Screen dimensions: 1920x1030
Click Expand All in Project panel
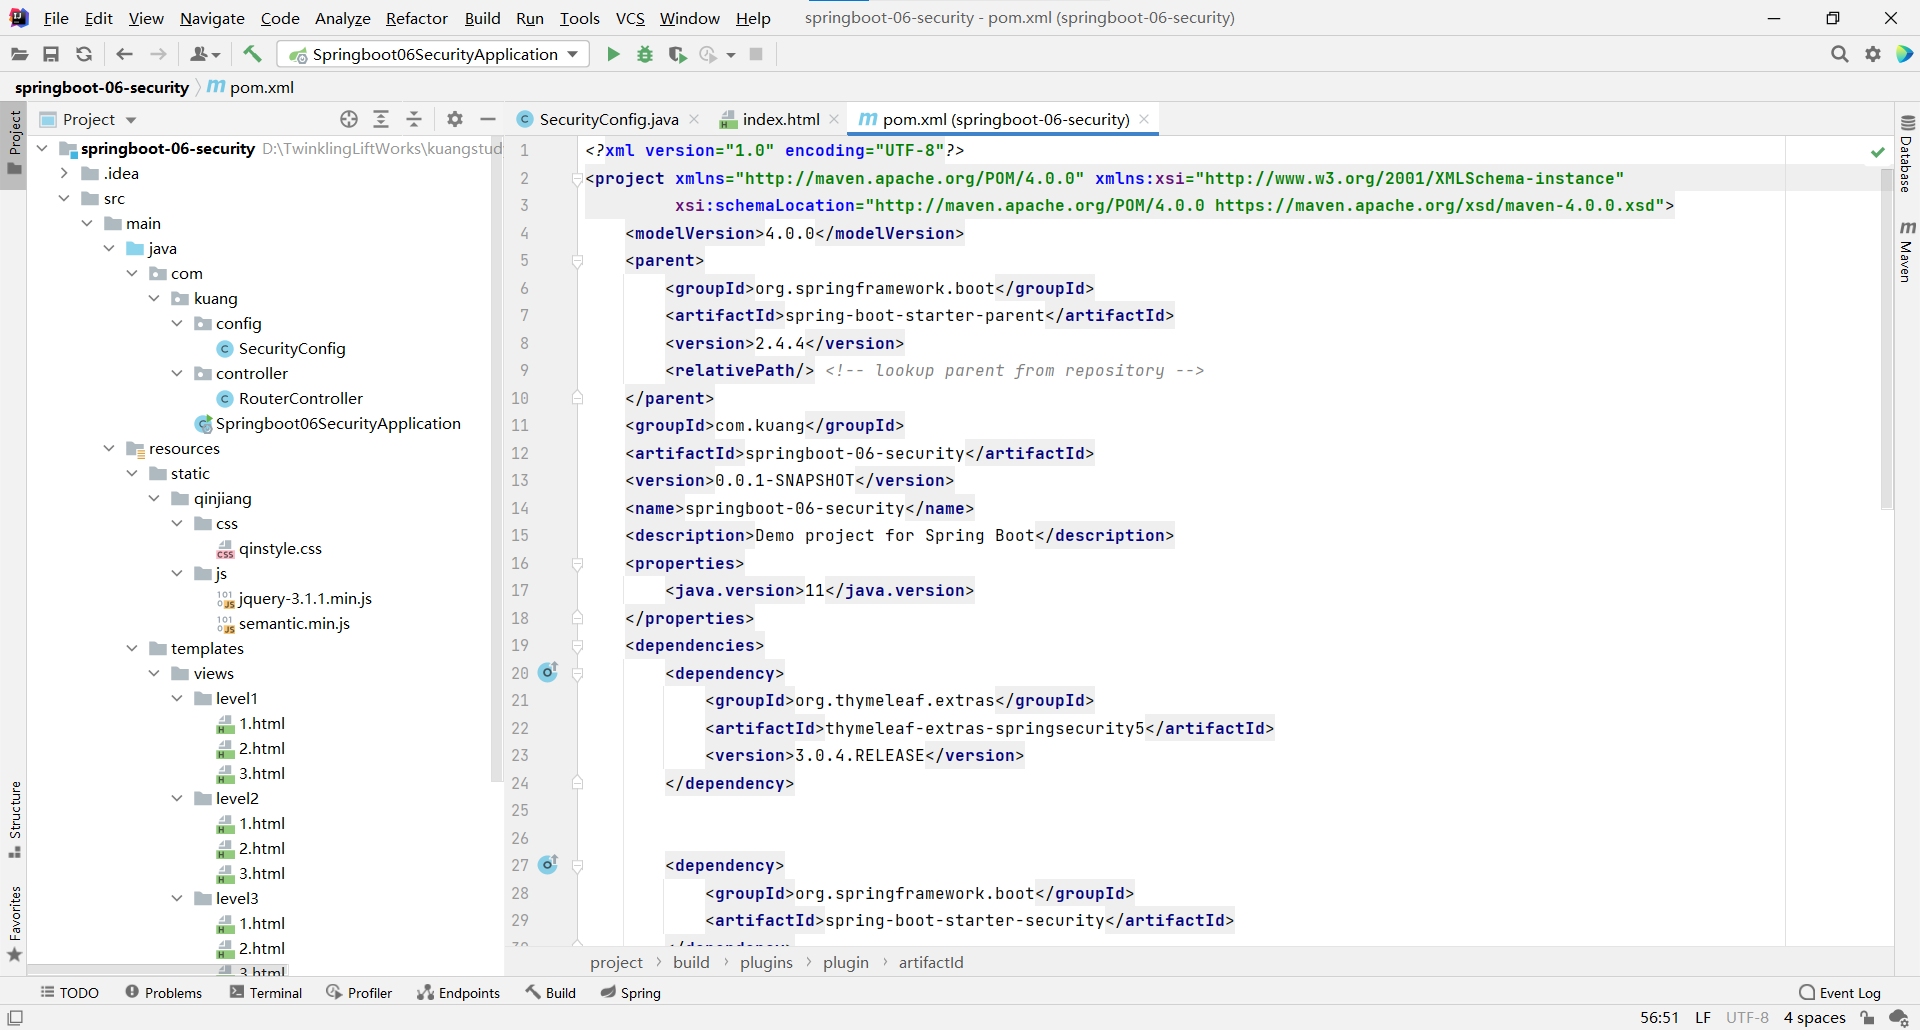pyautogui.click(x=381, y=119)
